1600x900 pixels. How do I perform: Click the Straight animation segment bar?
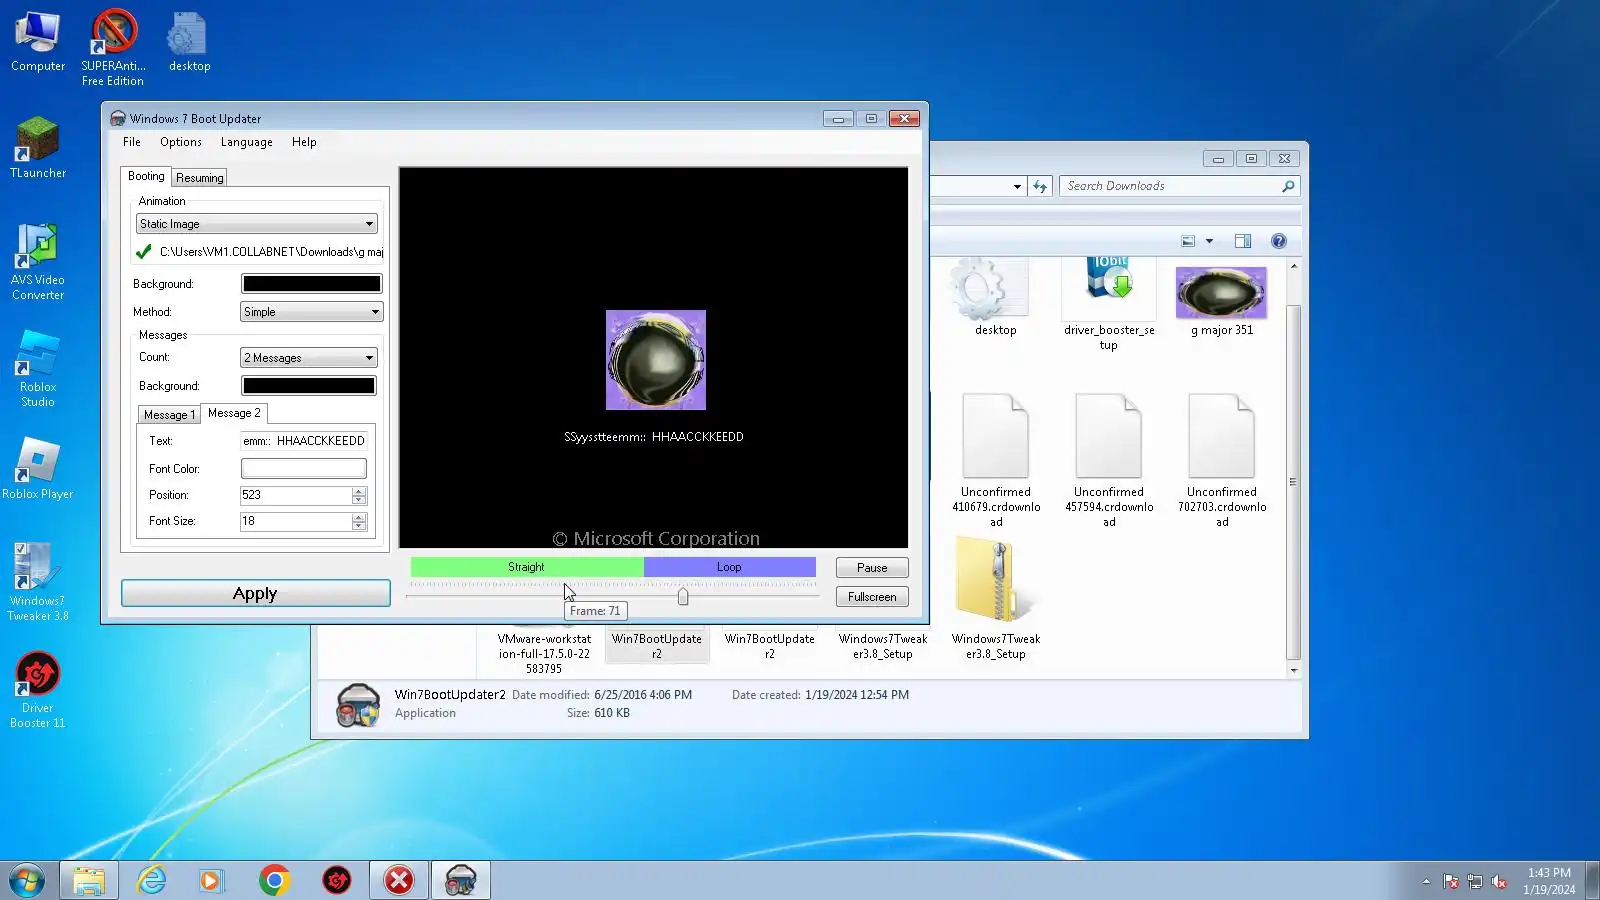coord(527,567)
